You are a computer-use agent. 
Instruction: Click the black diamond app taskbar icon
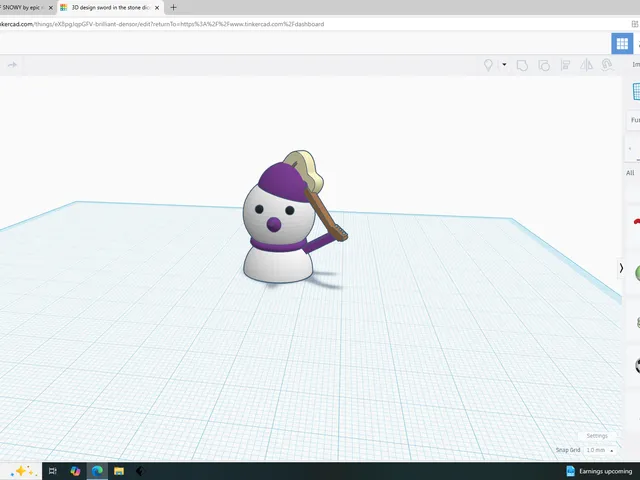coord(140,471)
